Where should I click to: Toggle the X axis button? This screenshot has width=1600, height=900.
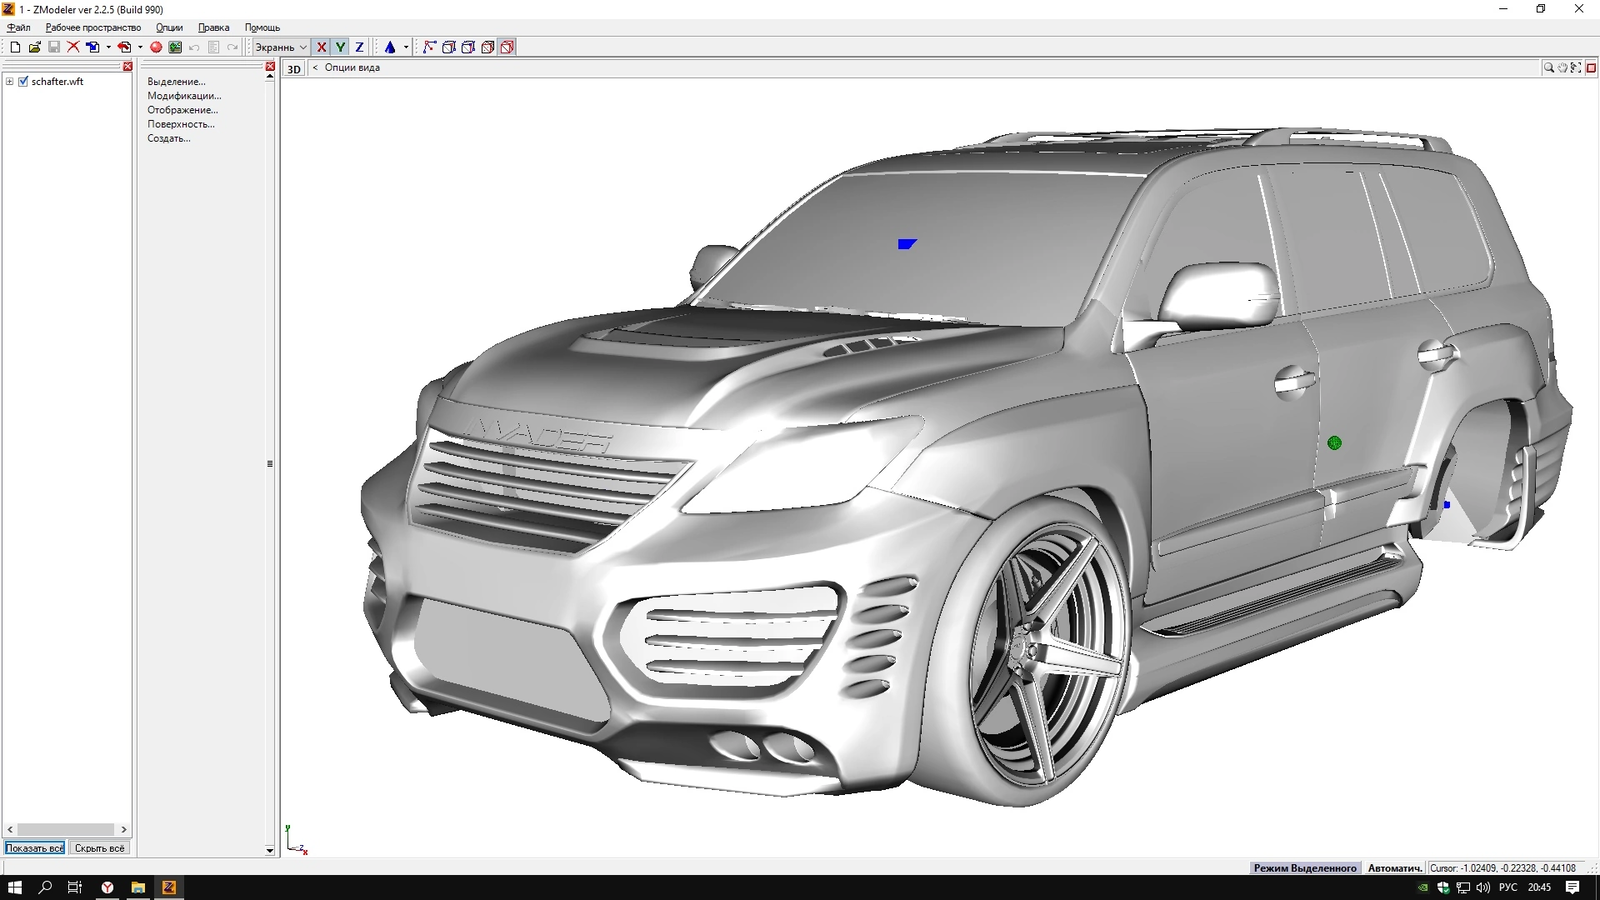click(321, 47)
